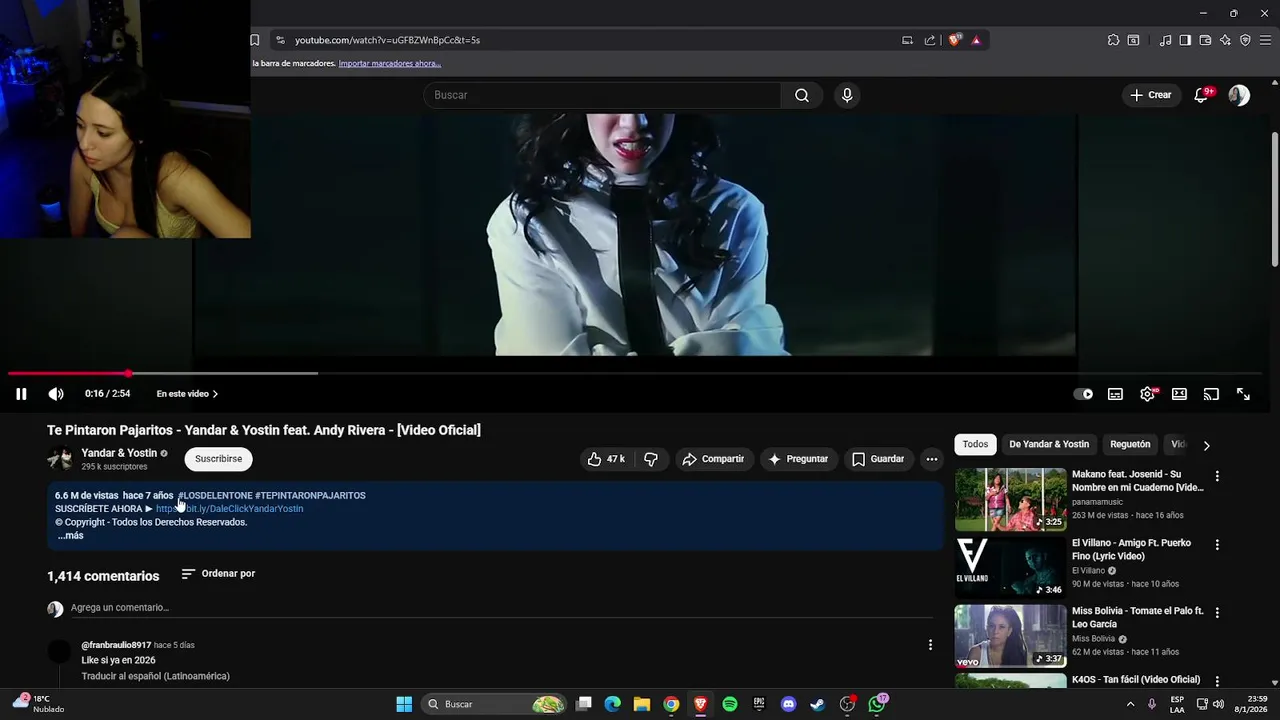Toggle video subtitles

[x=1115, y=394]
